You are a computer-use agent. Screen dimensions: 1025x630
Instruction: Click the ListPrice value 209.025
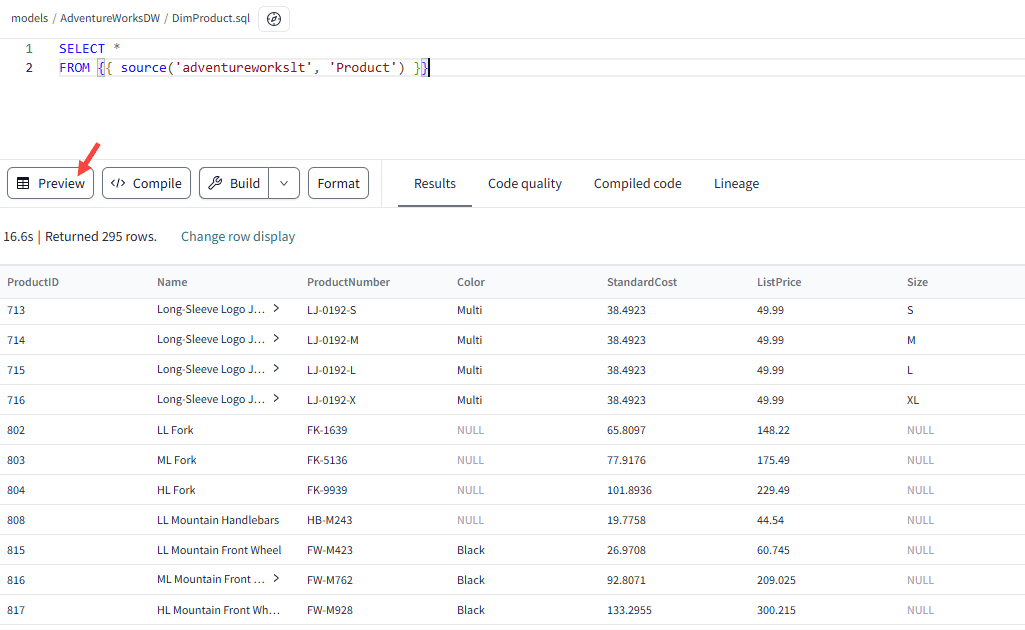pos(777,581)
